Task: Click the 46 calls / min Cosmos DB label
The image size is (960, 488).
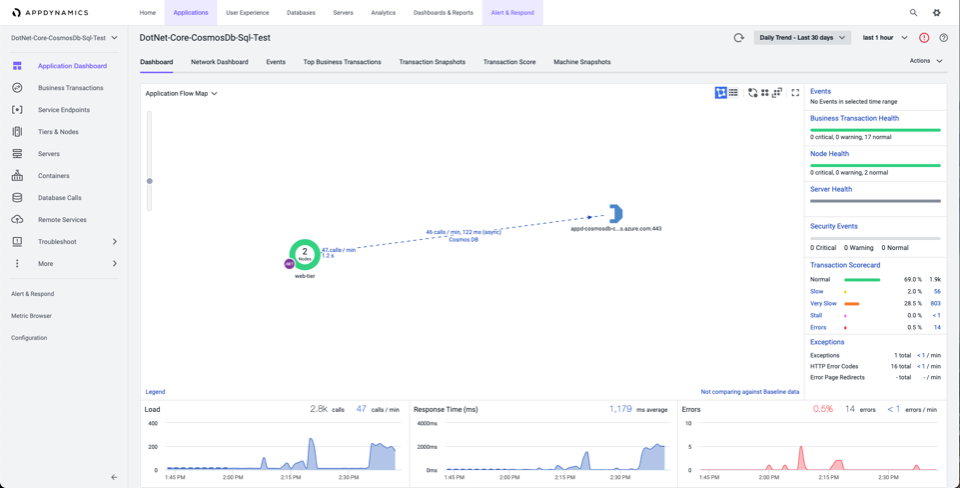Action: click(463, 236)
